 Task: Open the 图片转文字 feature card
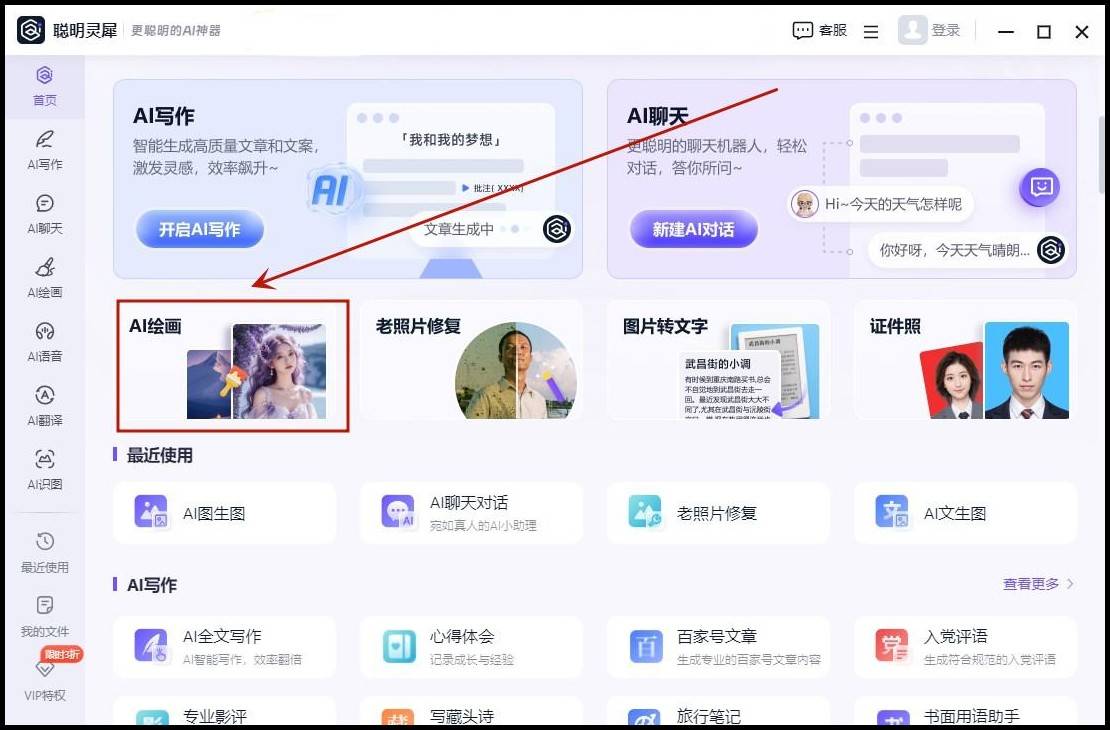[x=719, y=360]
